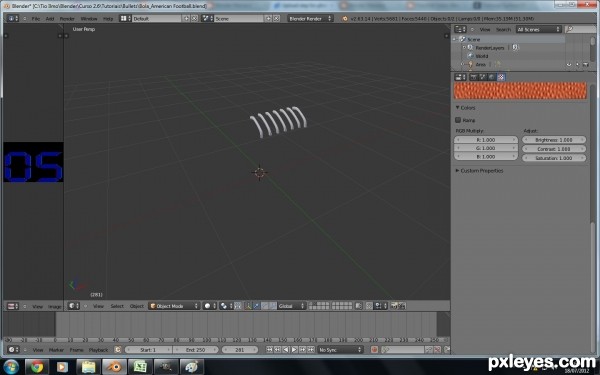Toggle Area lamp visibility eye icon
Screen dimensions: 600x375
pyautogui.click(x=569, y=65)
